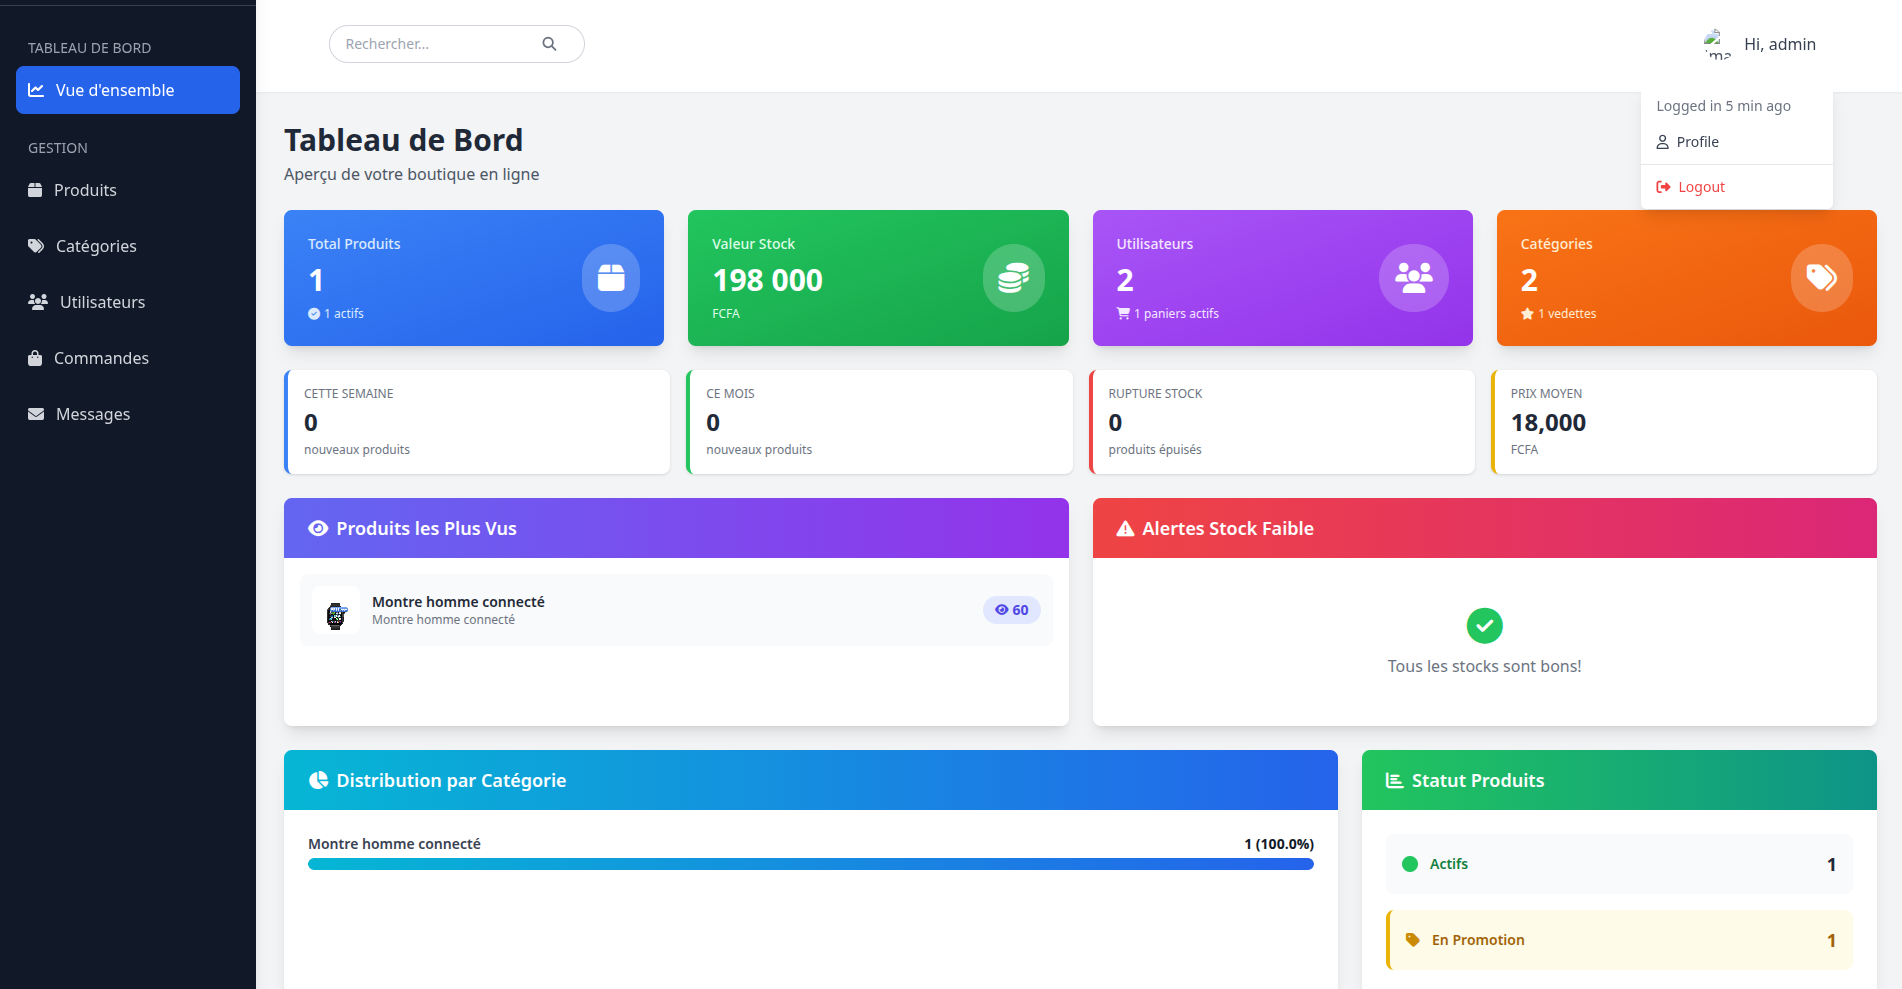Open Vue d'ensemble in sidebar
The image size is (1902, 989).
(128, 90)
